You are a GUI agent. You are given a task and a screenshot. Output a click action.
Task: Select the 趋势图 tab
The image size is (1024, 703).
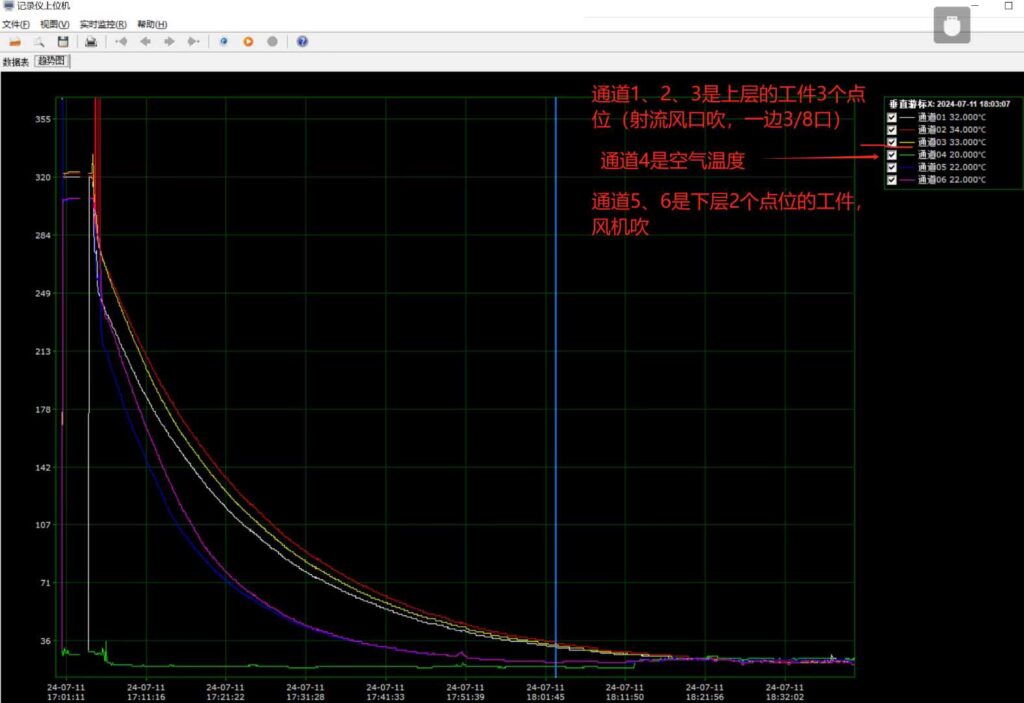point(51,62)
